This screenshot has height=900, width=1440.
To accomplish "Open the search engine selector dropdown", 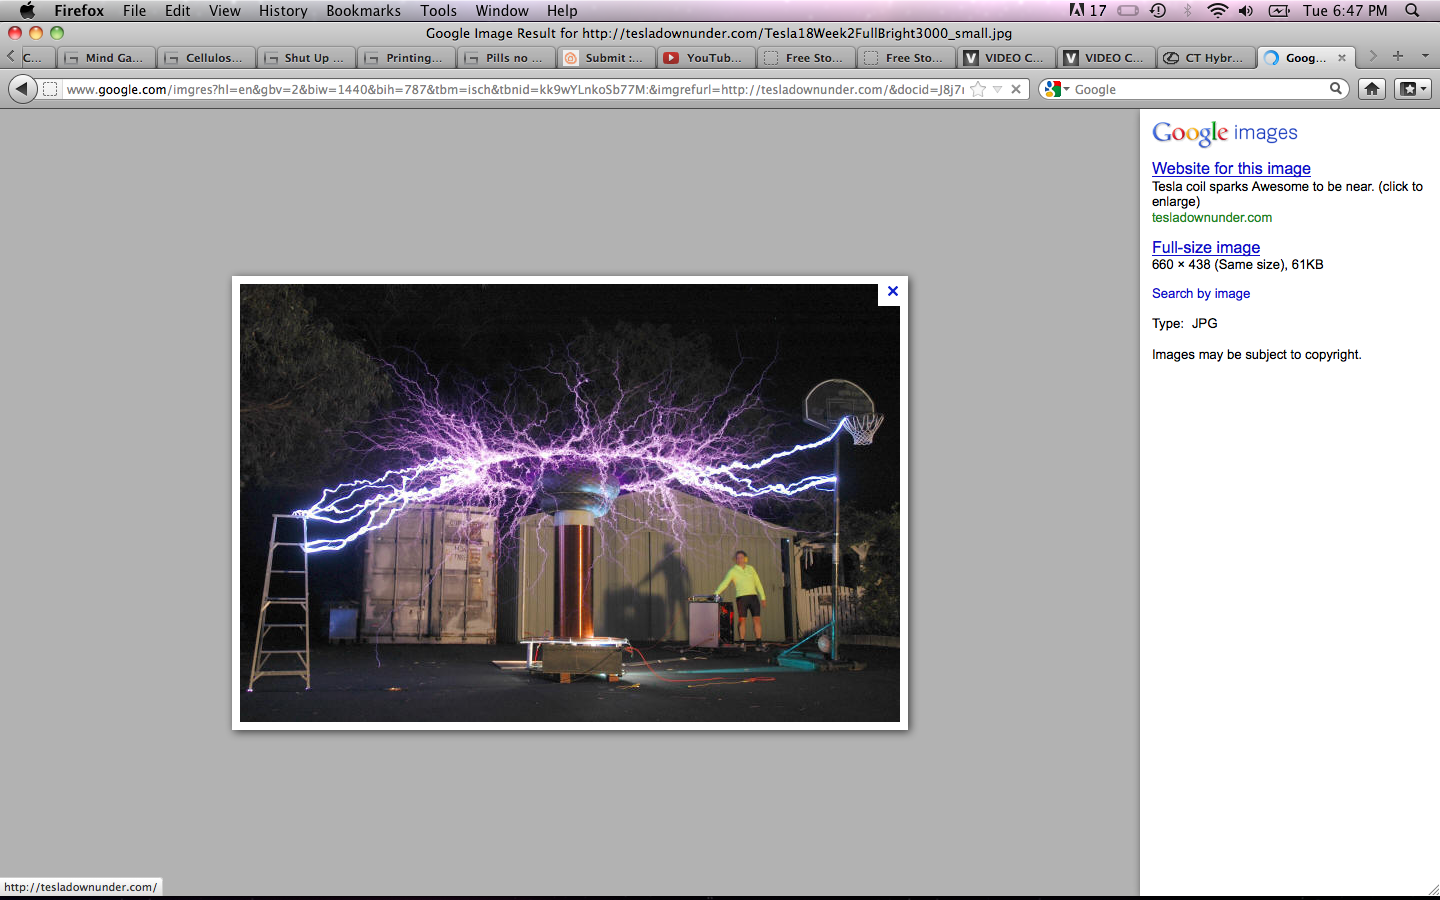I will coord(1066,88).
